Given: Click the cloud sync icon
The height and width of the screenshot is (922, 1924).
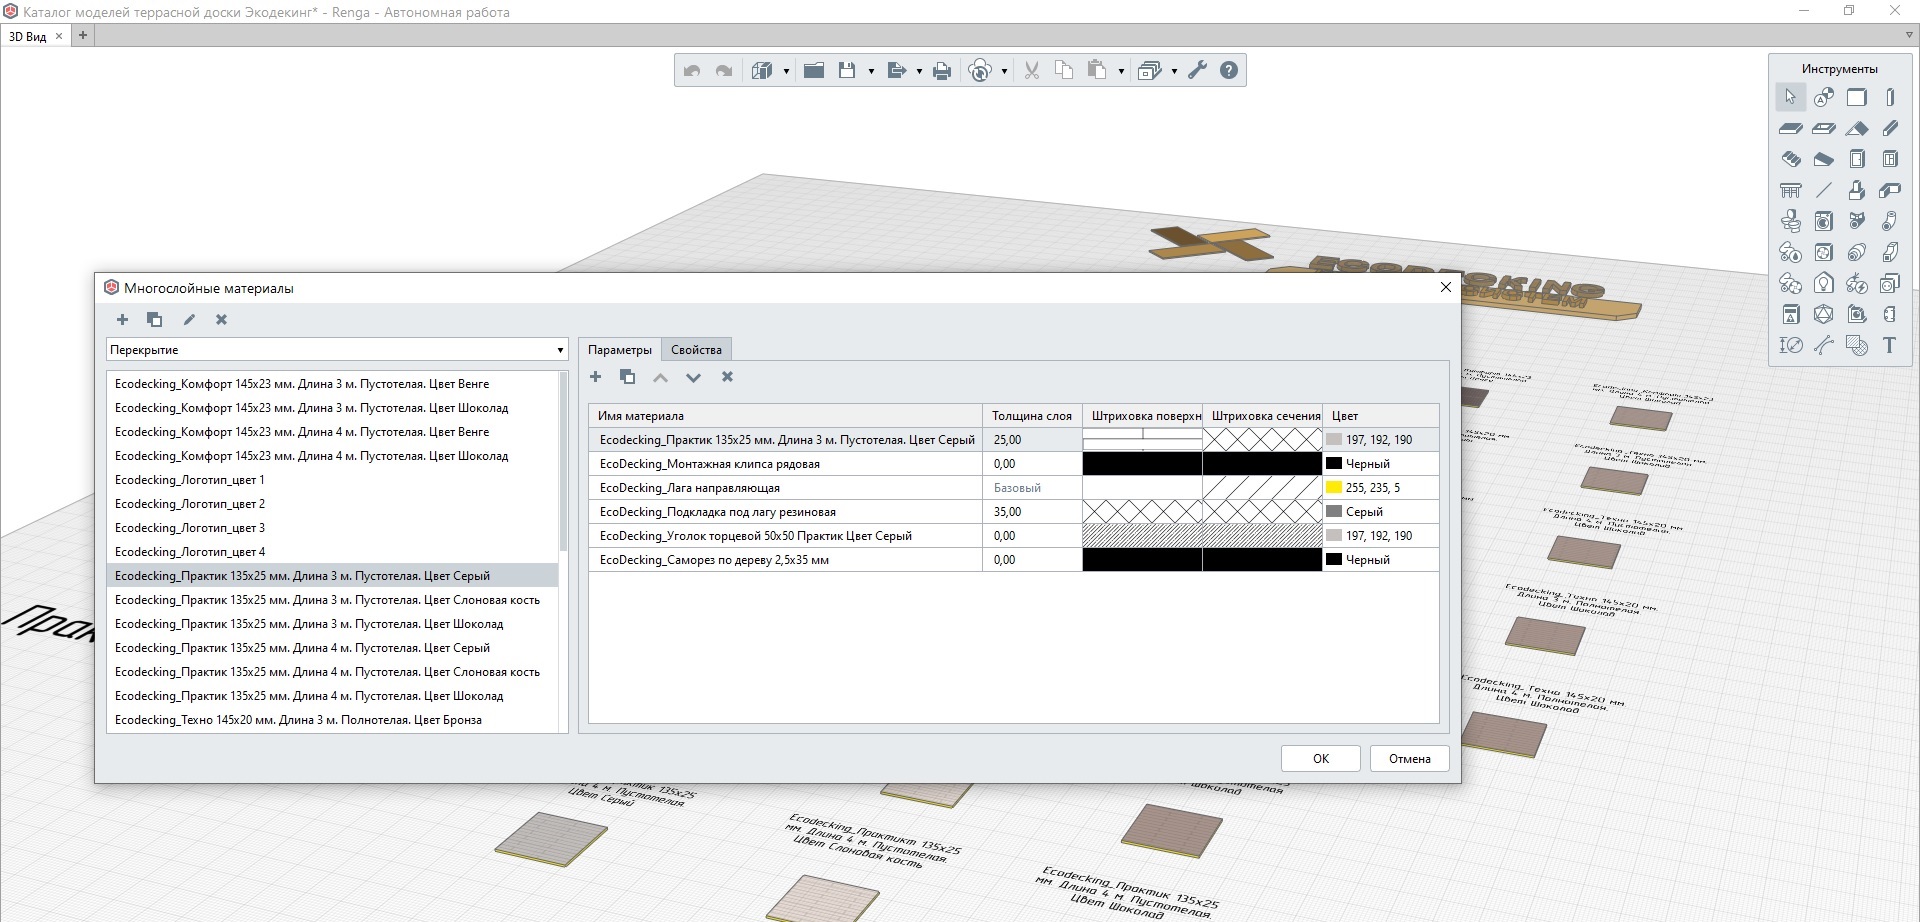Looking at the screenshot, I should click(980, 70).
